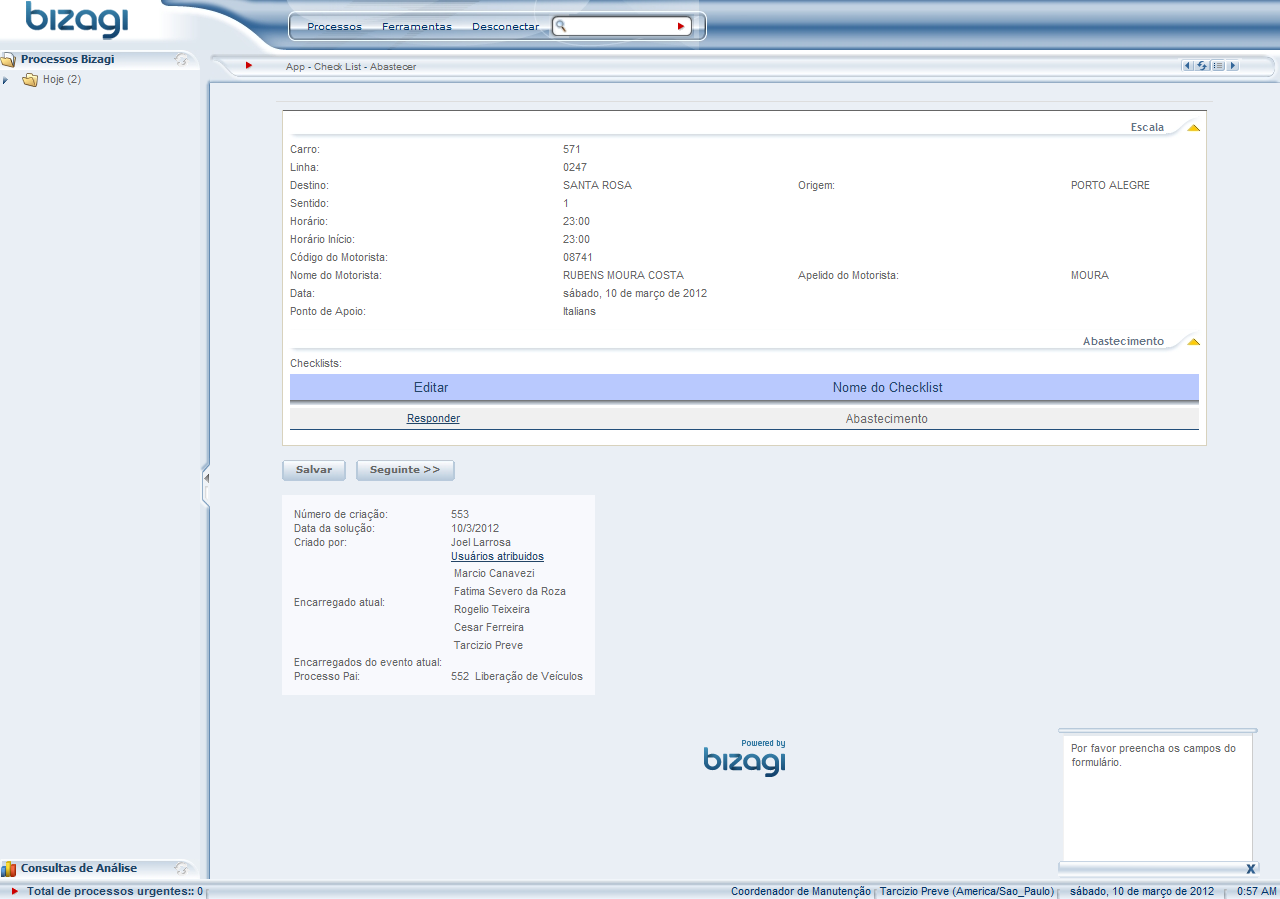Click the creator name Joel Larrosa

(481, 542)
